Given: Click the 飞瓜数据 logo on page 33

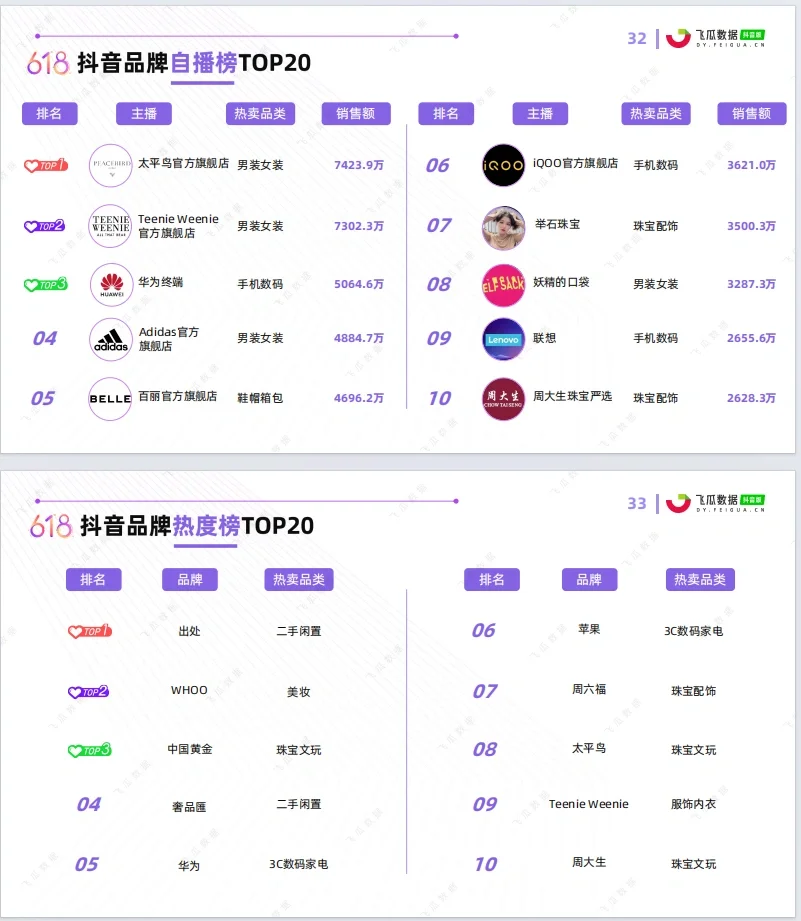Looking at the screenshot, I should [x=715, y=503].
